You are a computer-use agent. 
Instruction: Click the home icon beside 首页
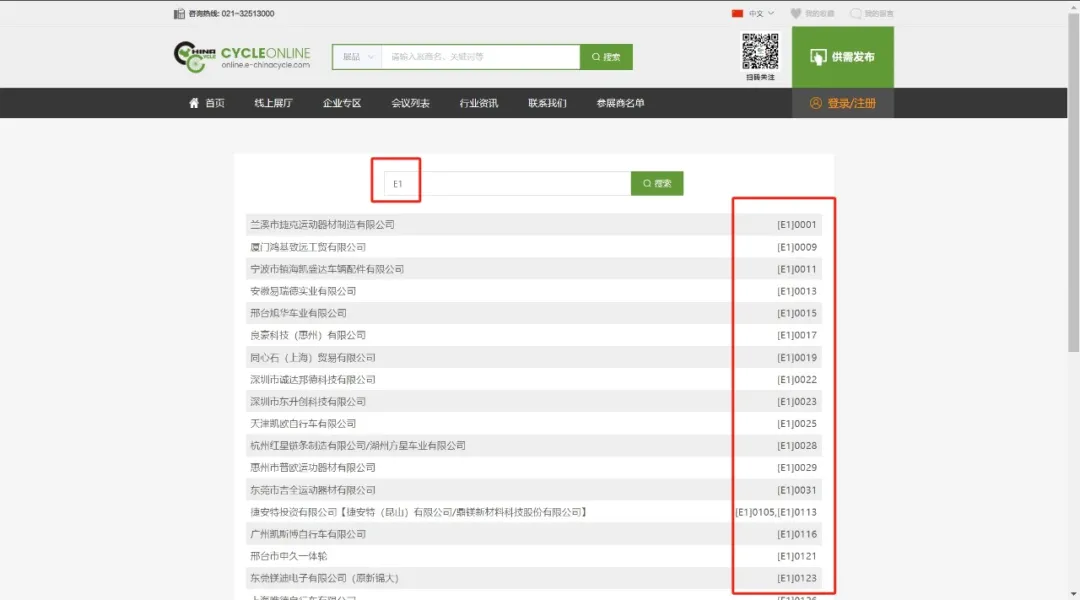(x=194, y=103)
